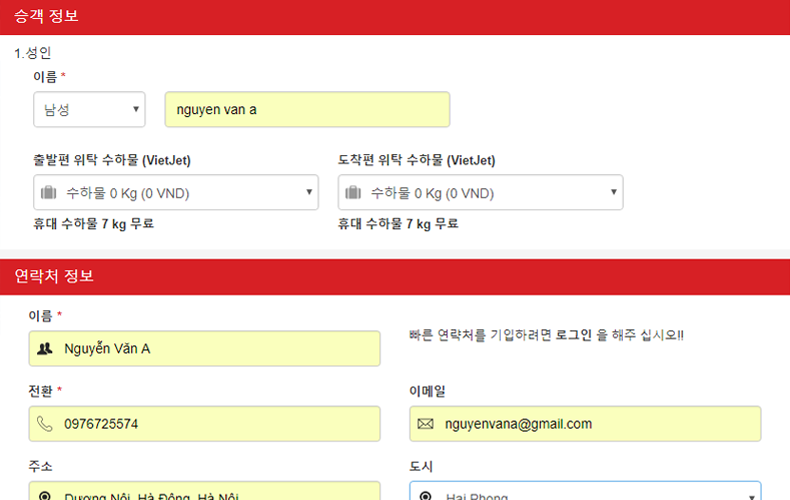Open the 남성 gender dropdown
790x500 pixels.
point(89,110)
